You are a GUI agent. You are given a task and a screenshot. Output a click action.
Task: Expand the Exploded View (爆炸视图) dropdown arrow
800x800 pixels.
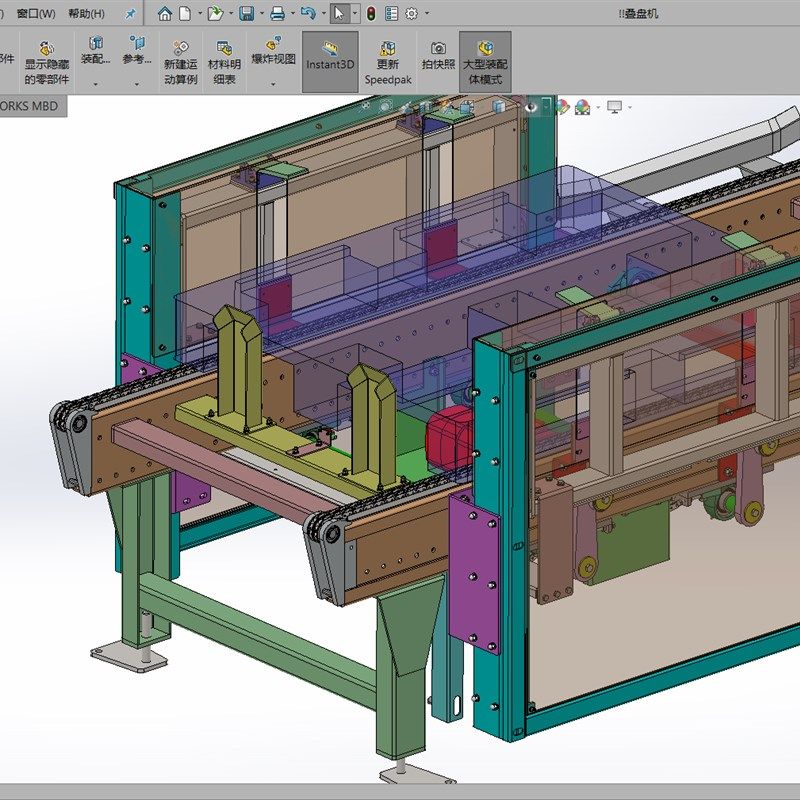tap(273, 84)
